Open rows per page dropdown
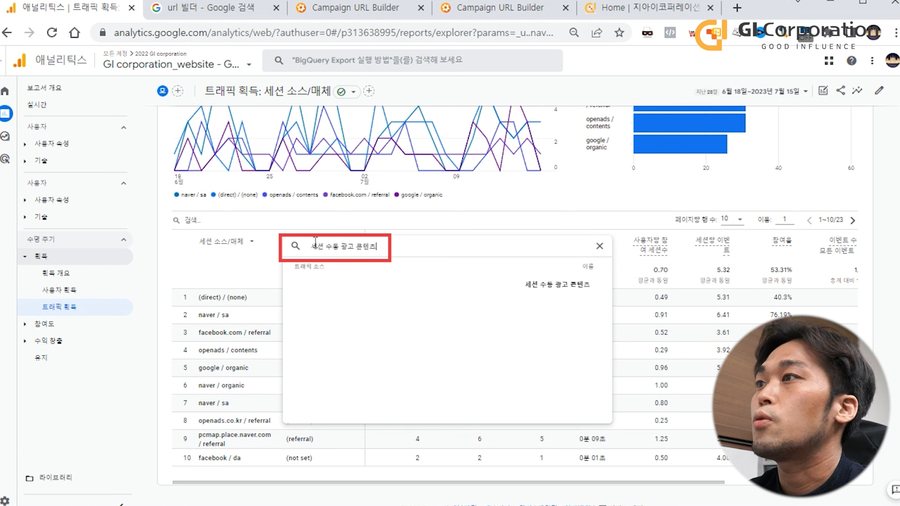 pyautogui.click(x=732, y=219)
